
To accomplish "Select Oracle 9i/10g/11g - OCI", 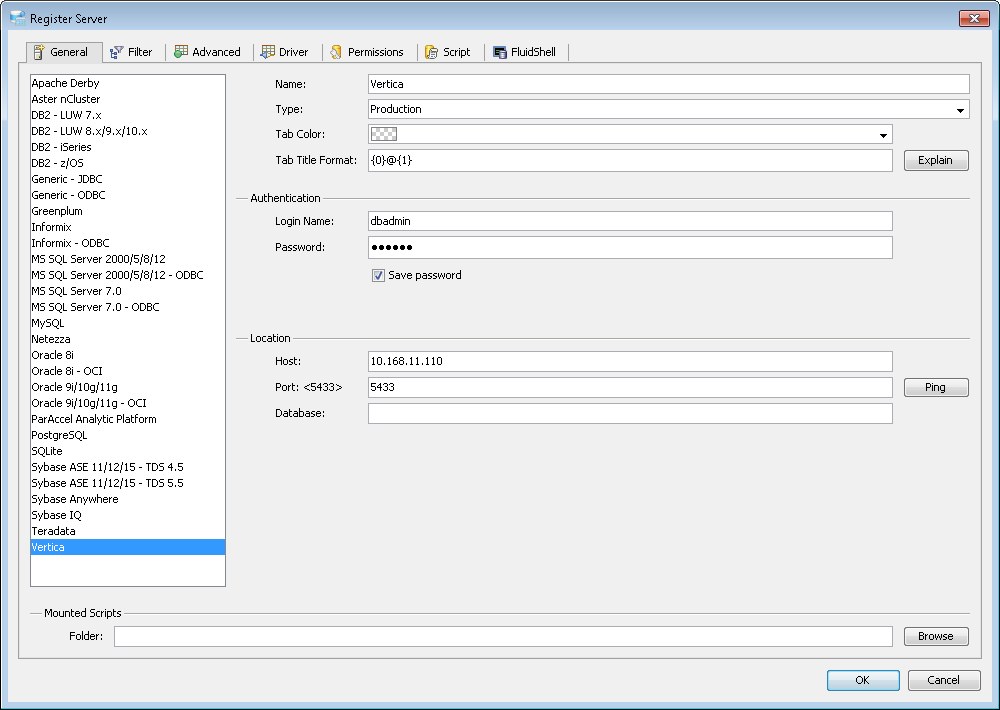I will (x=128, y=403).
